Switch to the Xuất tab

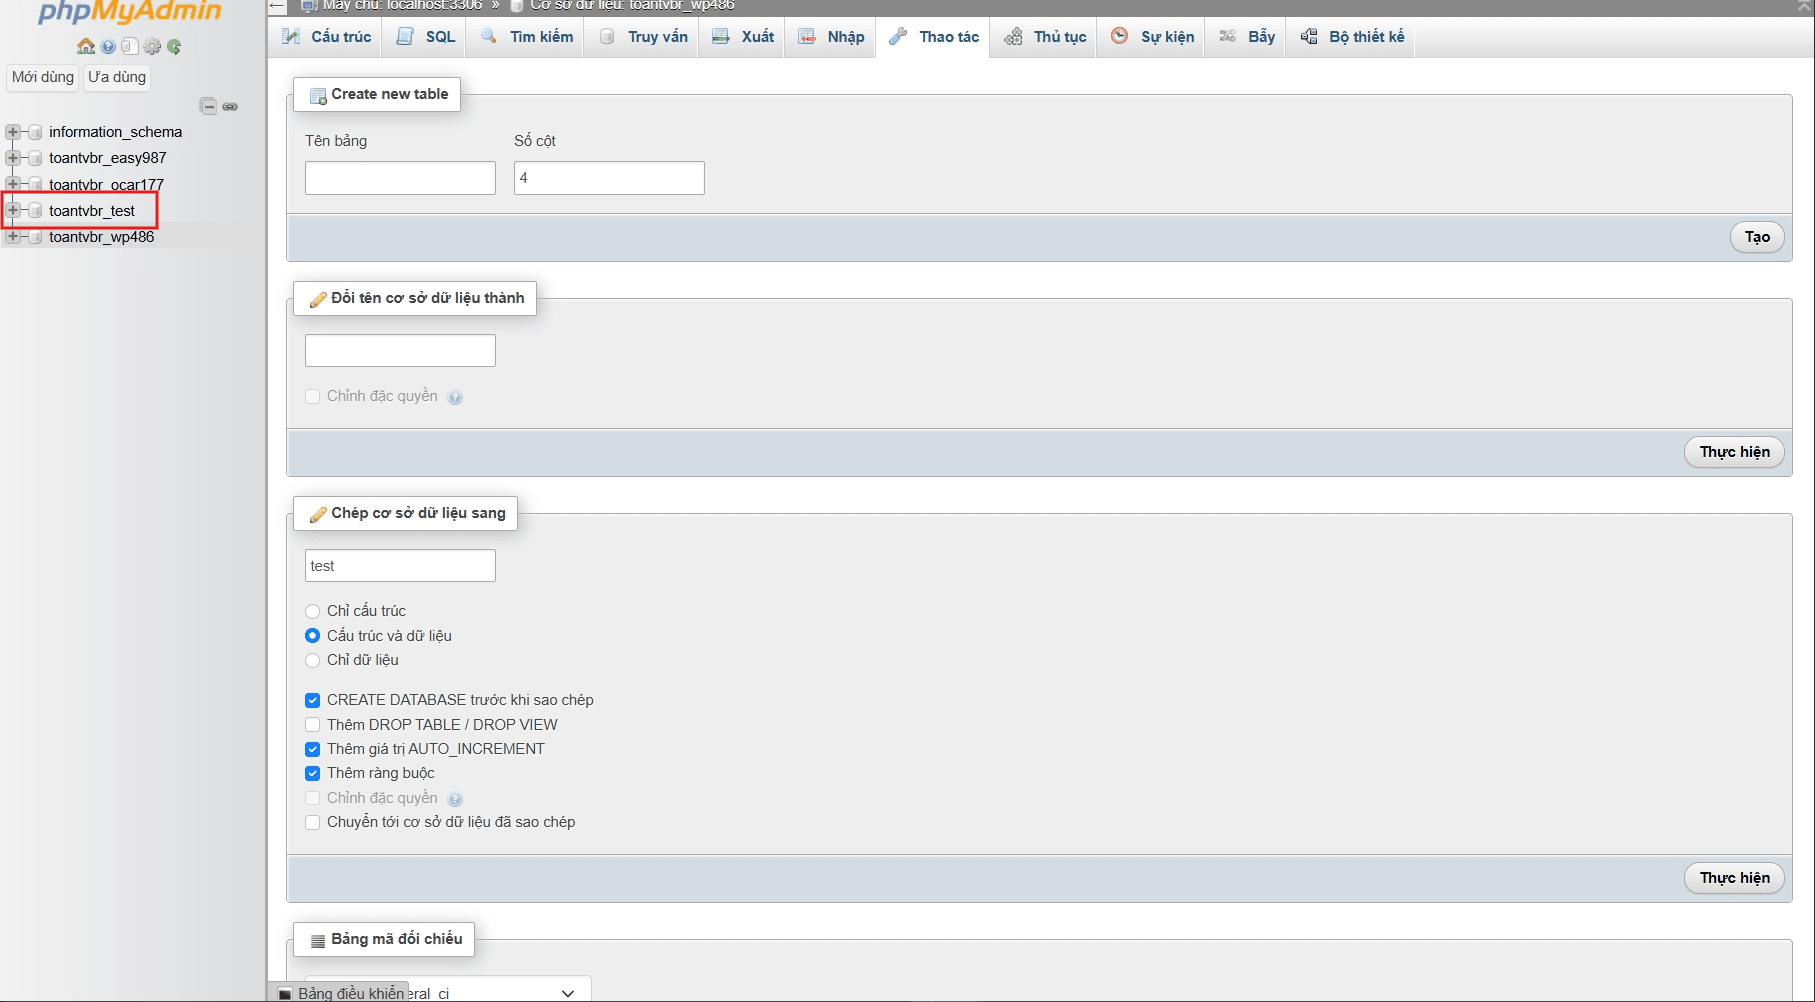coord(741,36)
